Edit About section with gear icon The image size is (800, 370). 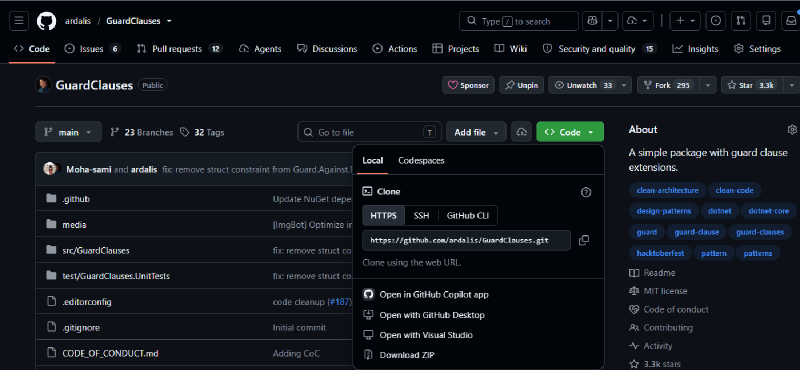click(x=792, y=130)
